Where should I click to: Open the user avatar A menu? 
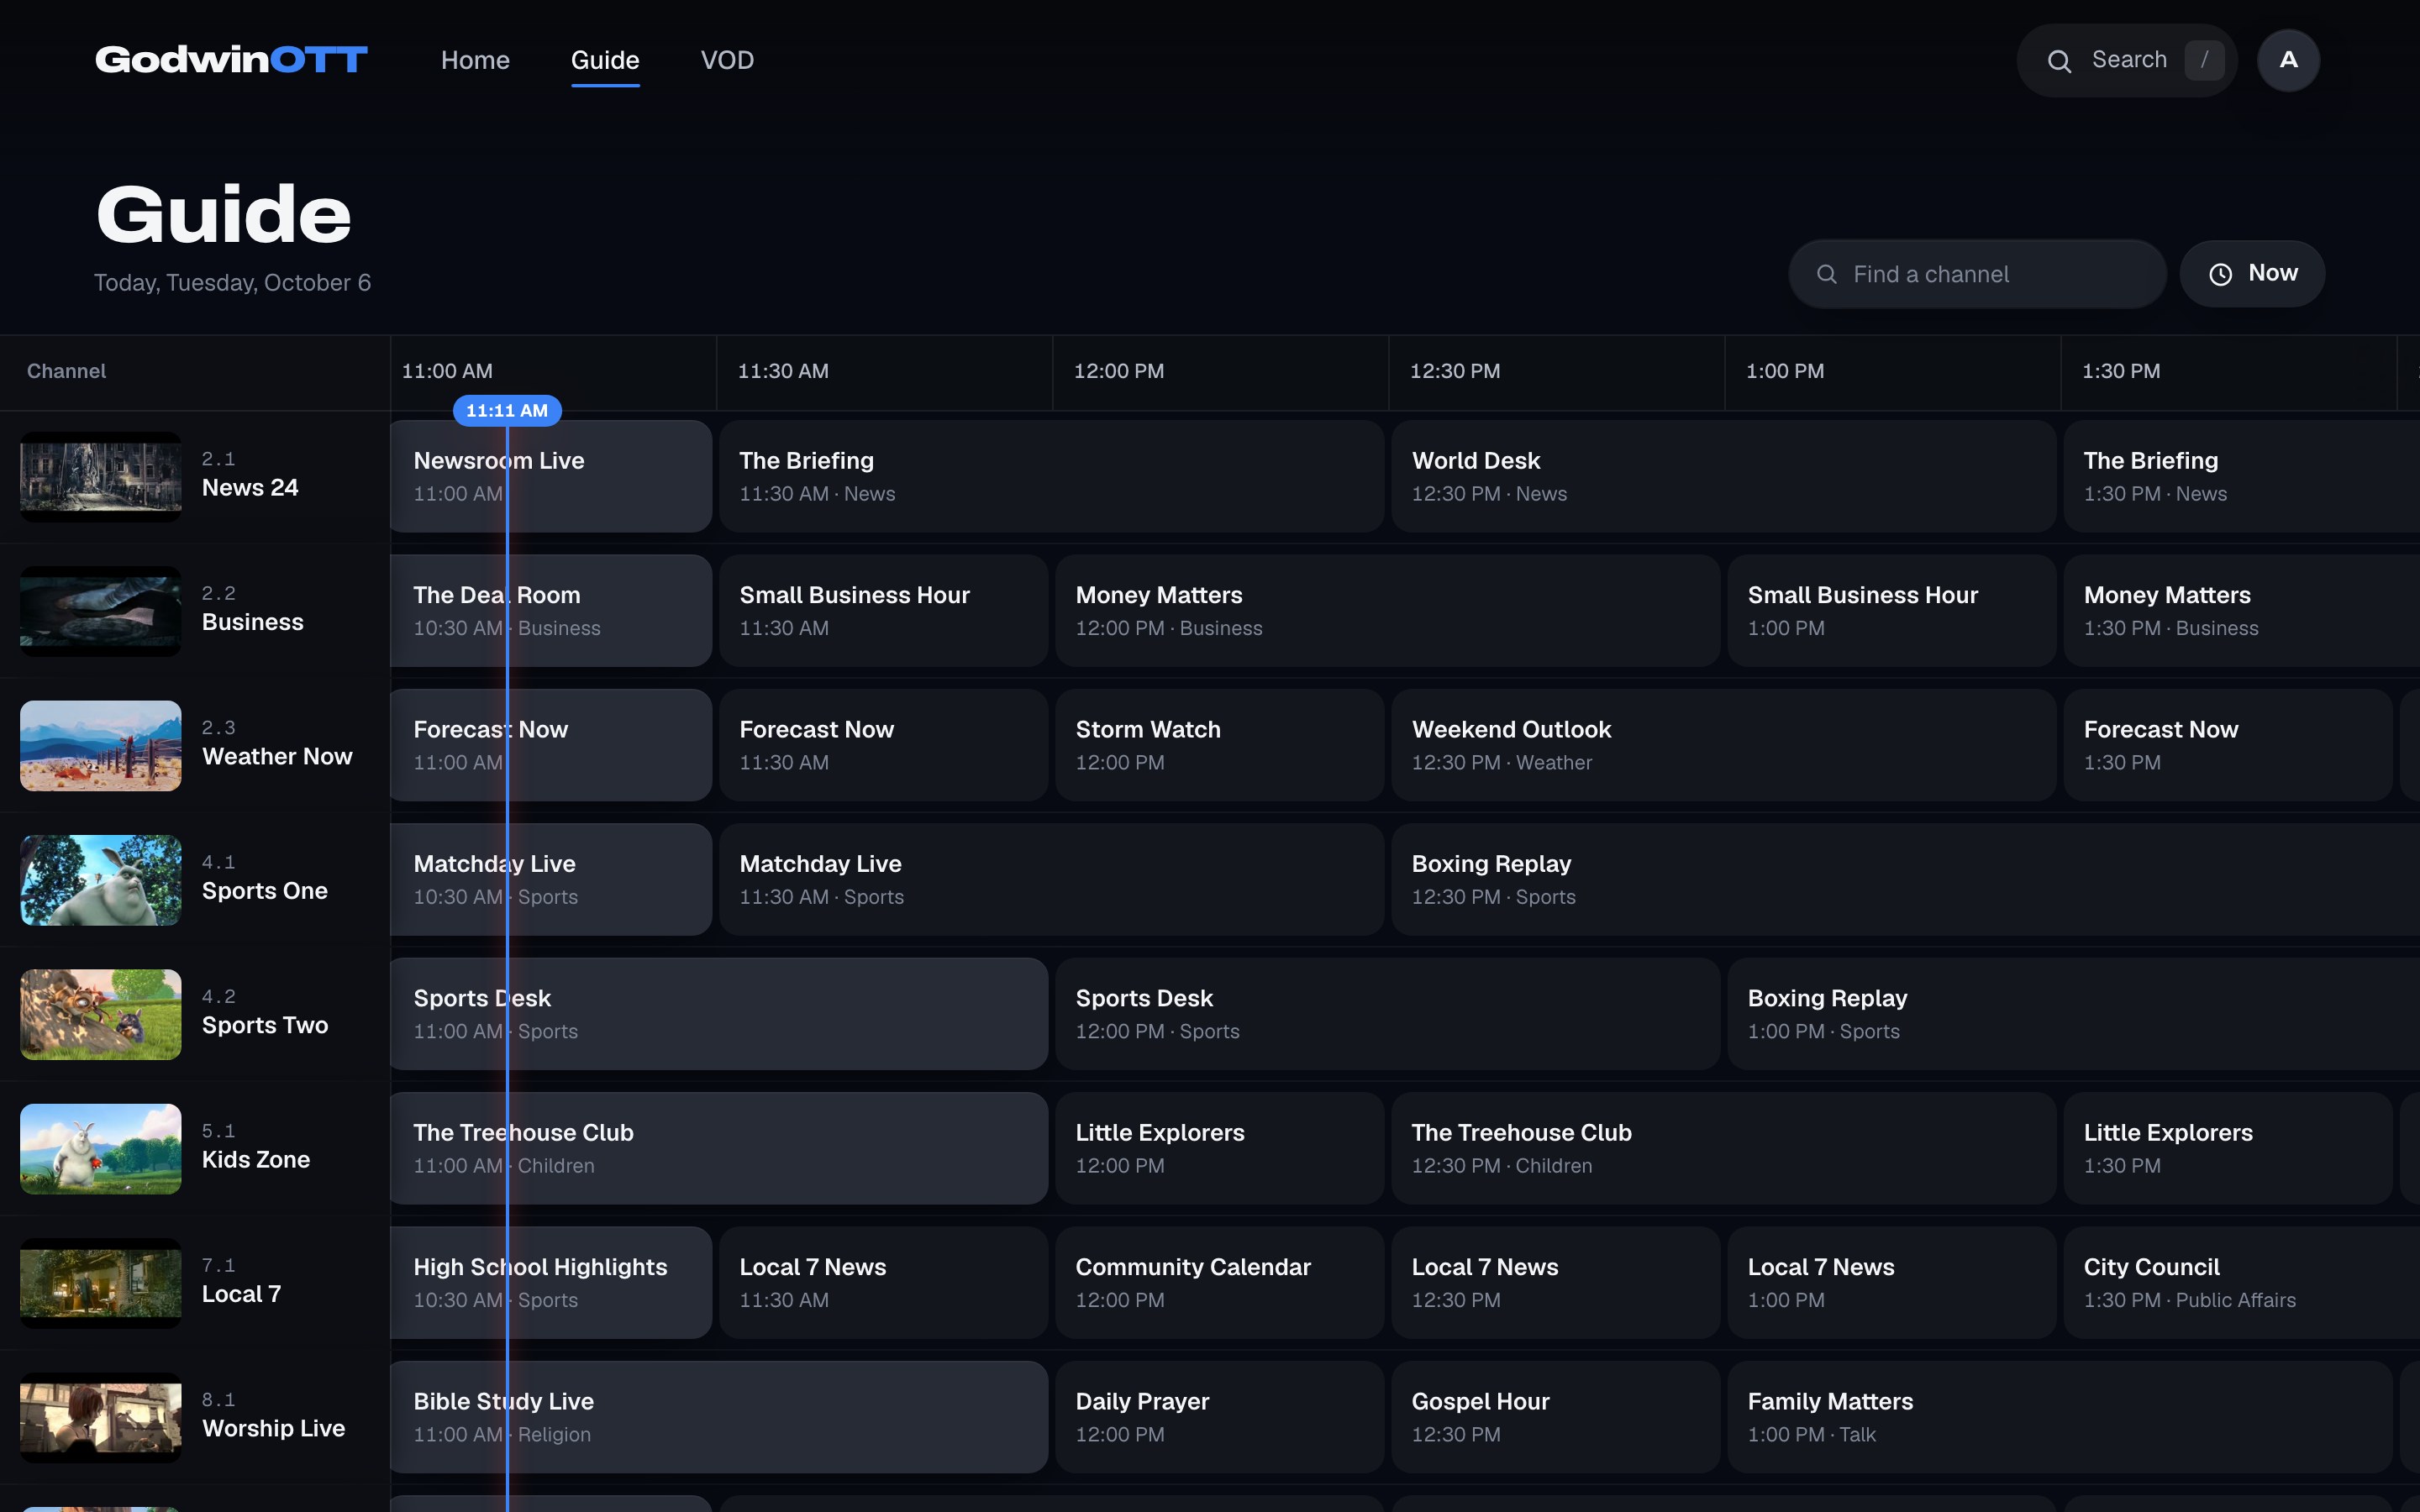[2288, 60]
